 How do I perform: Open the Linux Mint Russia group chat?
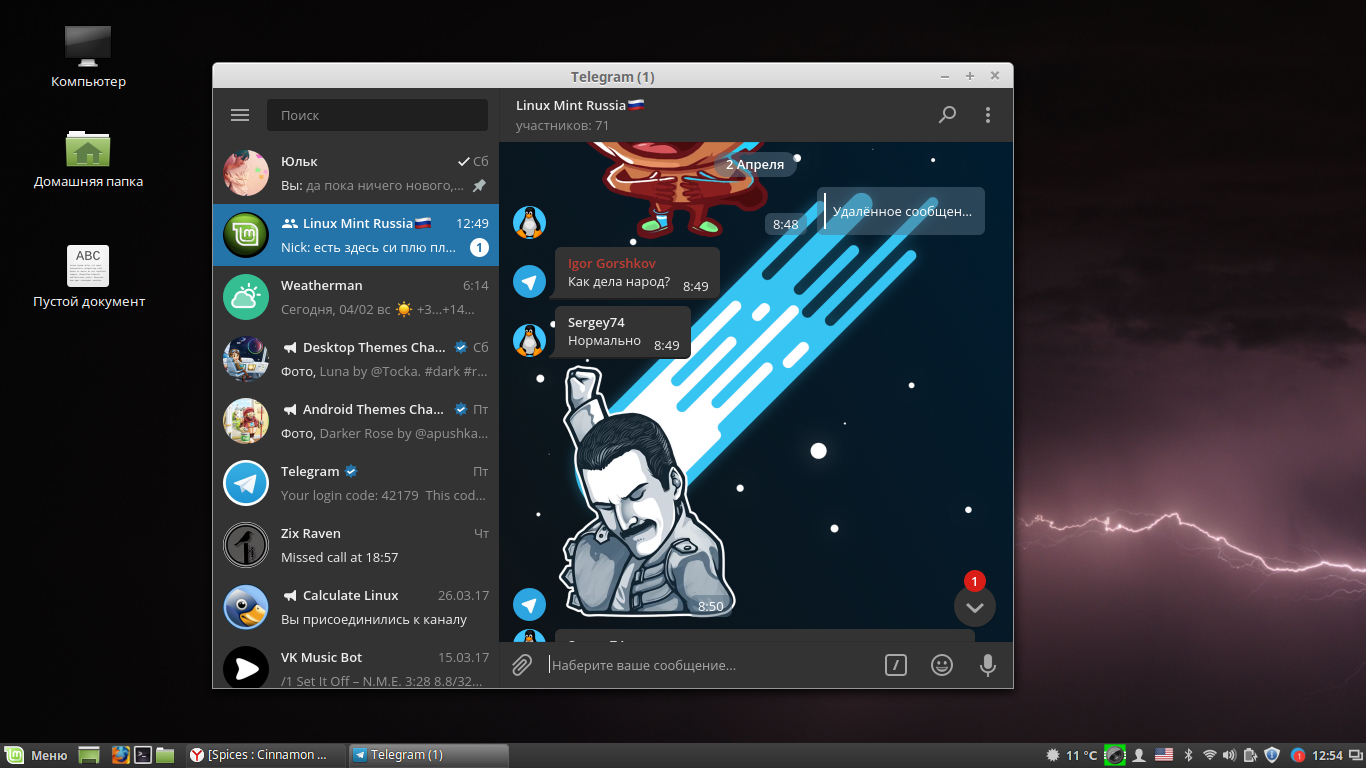click(356, 235)
